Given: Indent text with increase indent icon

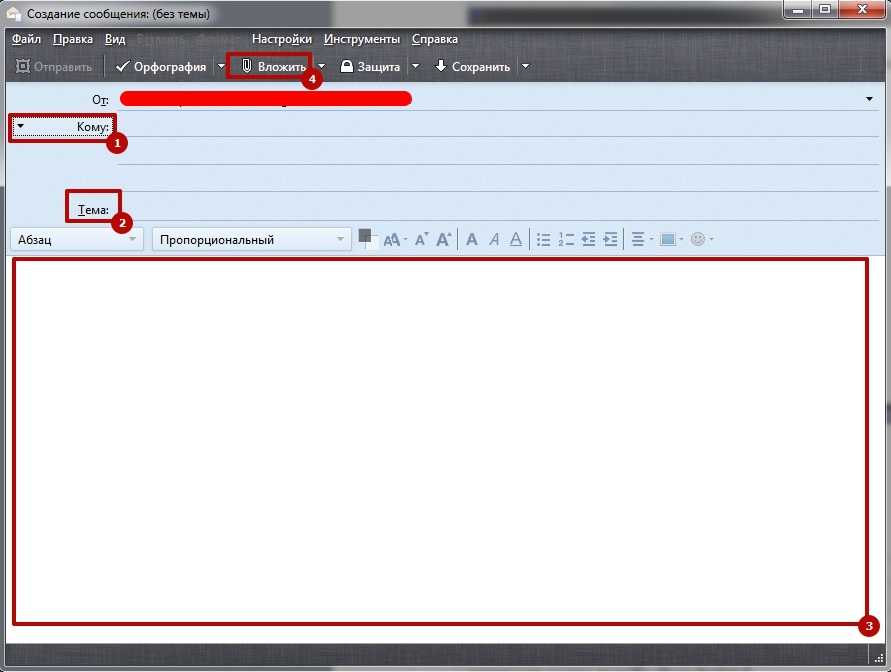Looking at the screenshot, I should (x=611, y=240).
